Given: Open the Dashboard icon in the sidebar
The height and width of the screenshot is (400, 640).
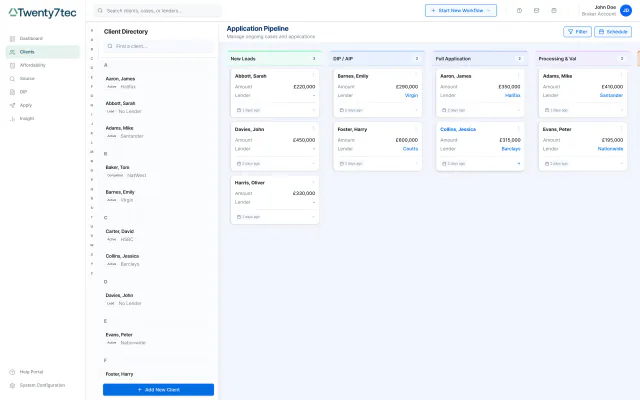Looking at the screenshot, I should (12, 39).
